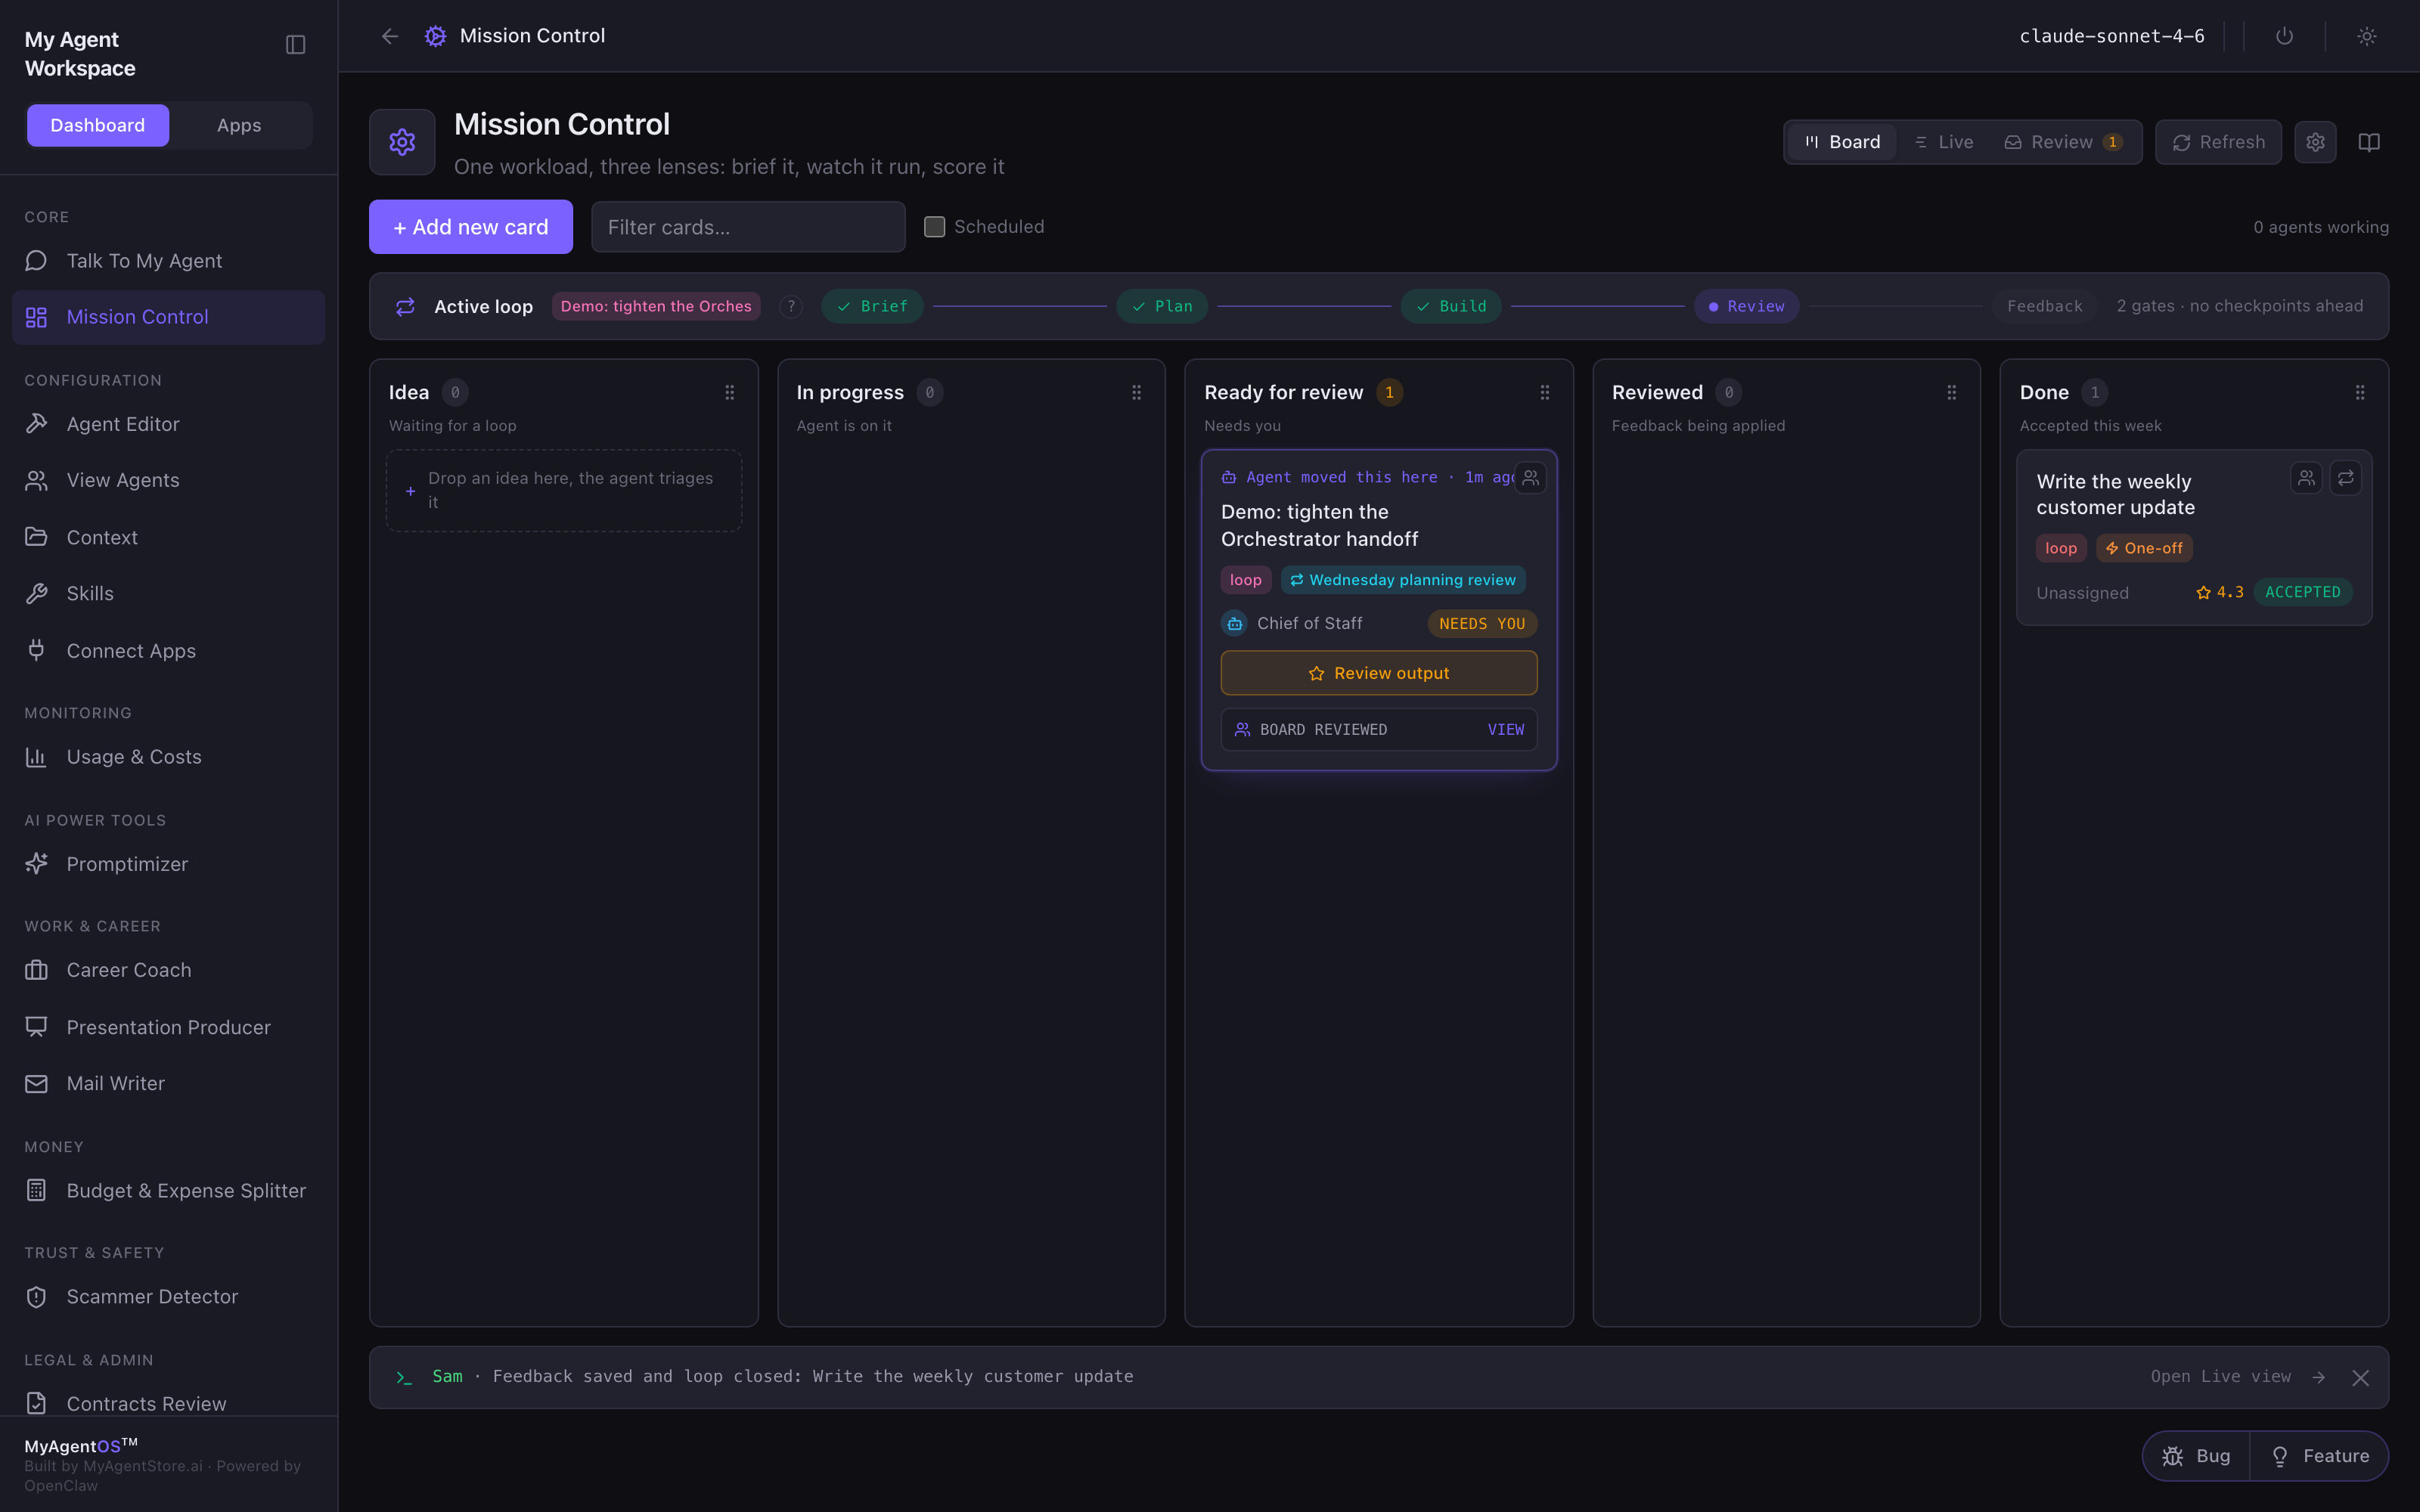Open Budget & Expense Splitter
The height and width of the screenshot is (1512, 2420).
[x=168, y=1190]
